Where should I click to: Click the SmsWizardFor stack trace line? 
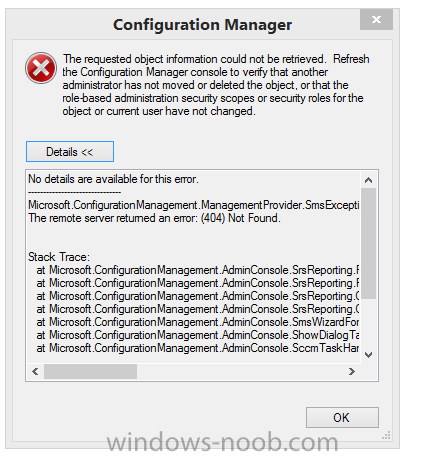[x=198, y=322]
